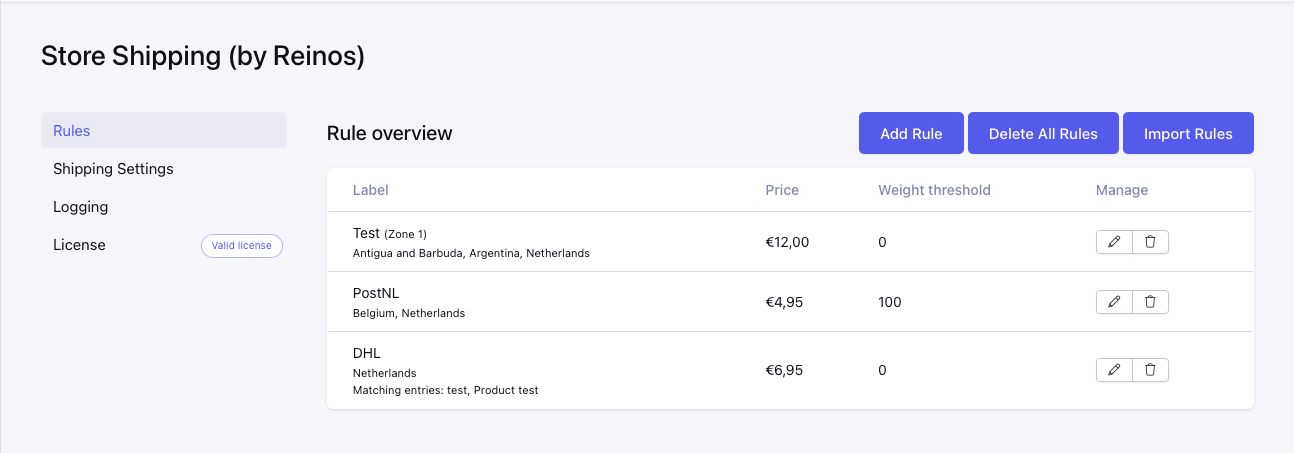Select the Test rule label text
Viewport: 1294px width, 453px height.
click(366, 233)
